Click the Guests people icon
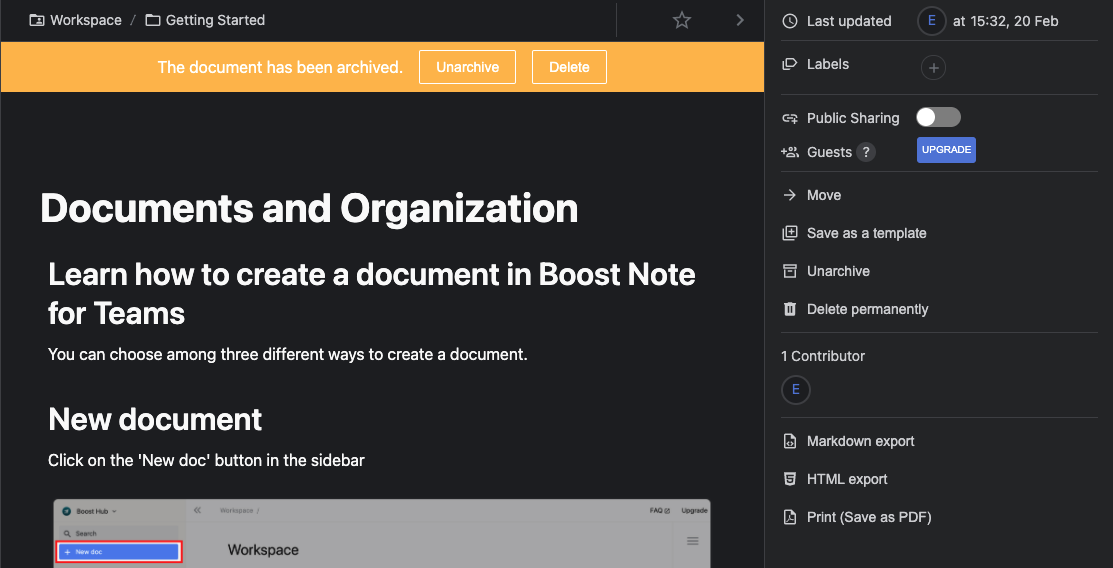The image size is (1113, 568). 789,152
